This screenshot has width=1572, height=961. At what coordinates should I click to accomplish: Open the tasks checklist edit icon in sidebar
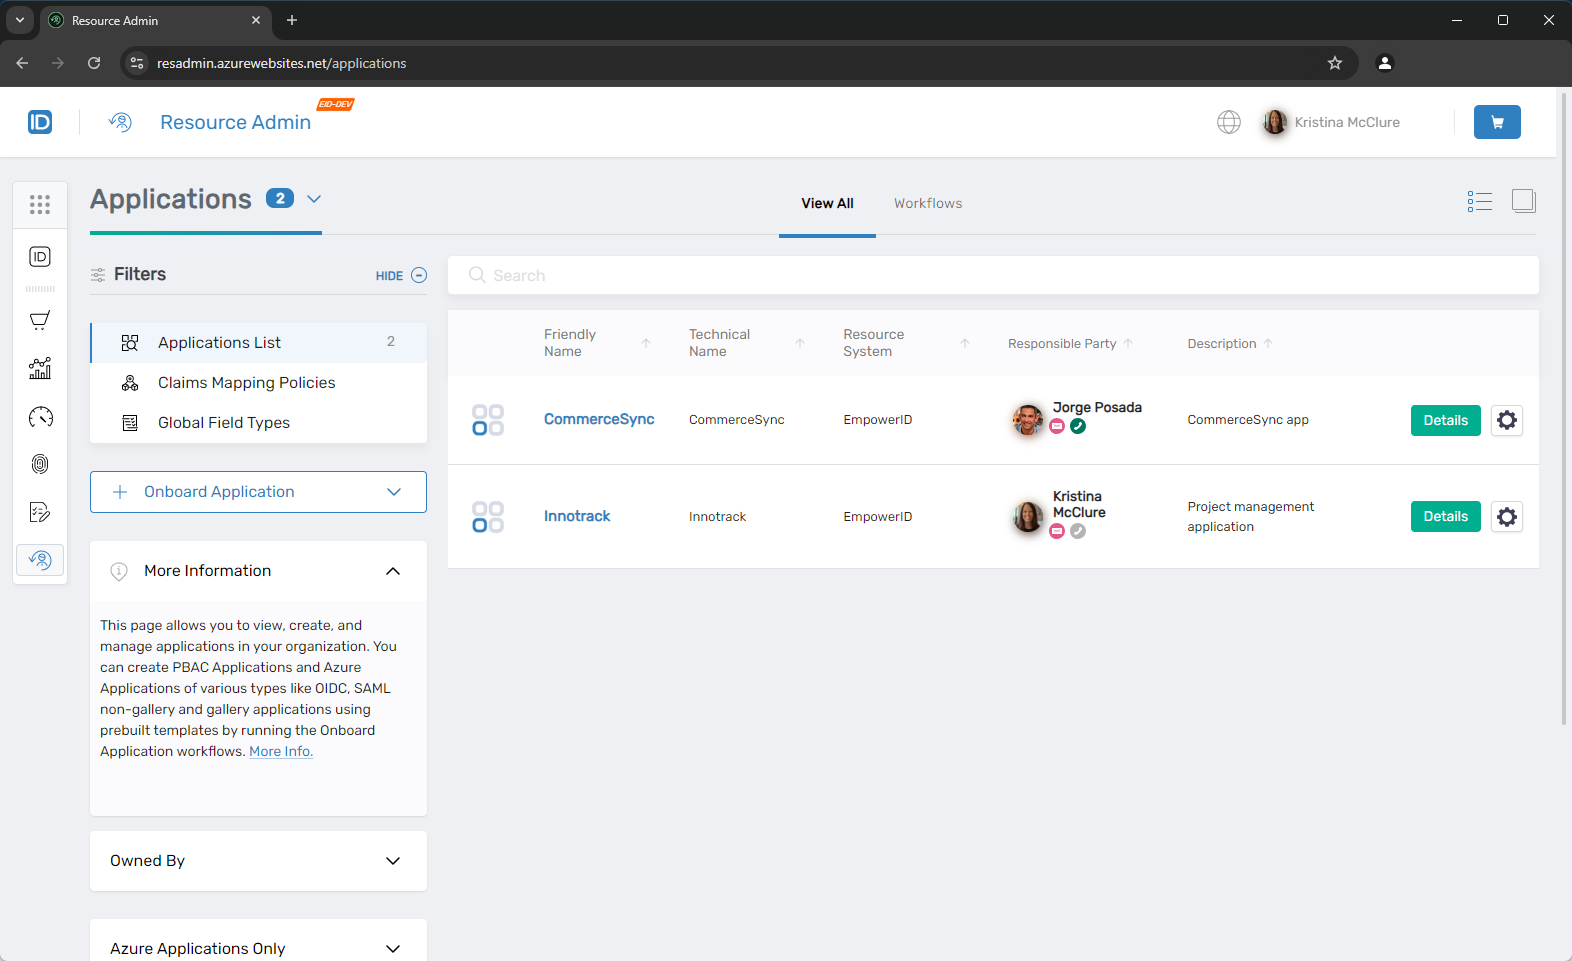[40, 513]
